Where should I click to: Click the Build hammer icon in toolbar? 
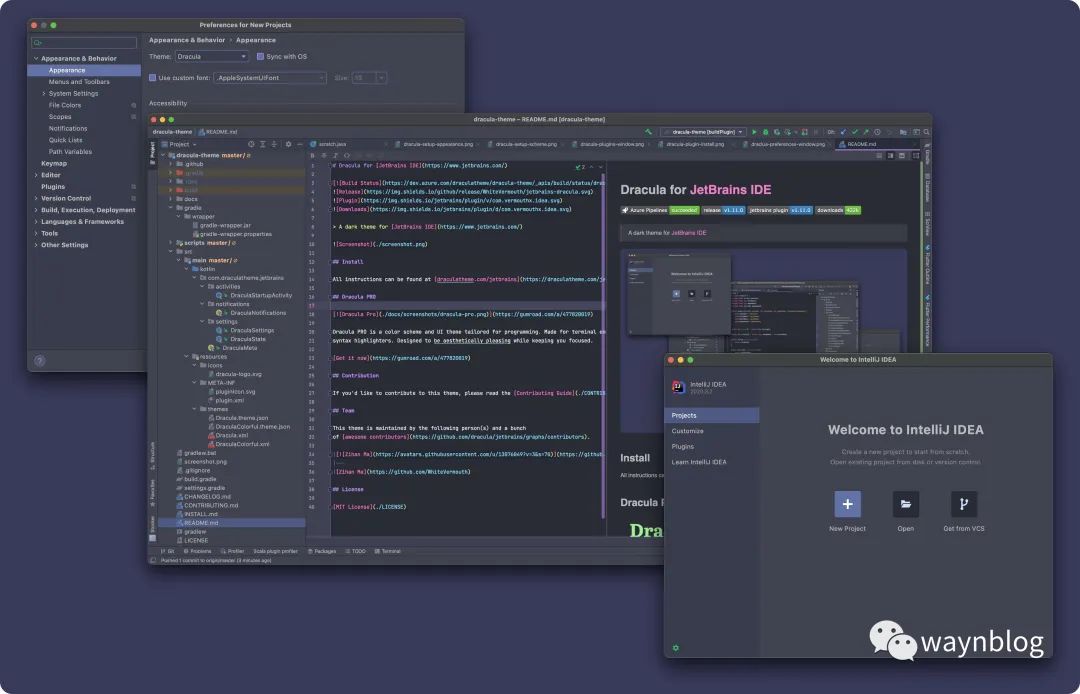tap(648, 132)
